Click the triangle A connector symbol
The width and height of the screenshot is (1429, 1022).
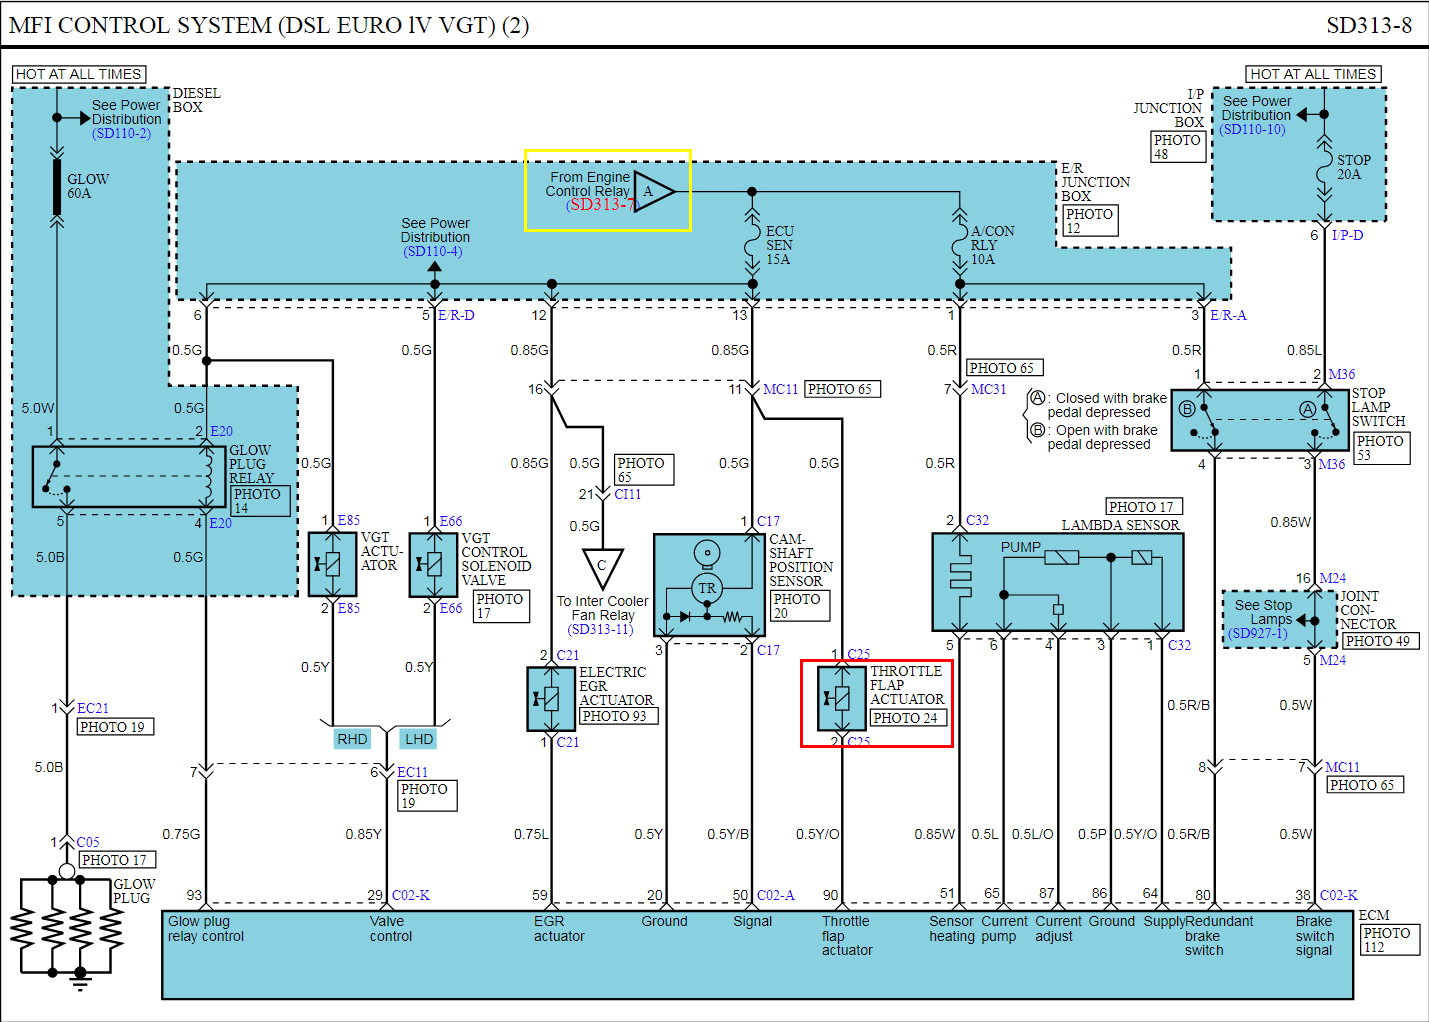point(654,191)
